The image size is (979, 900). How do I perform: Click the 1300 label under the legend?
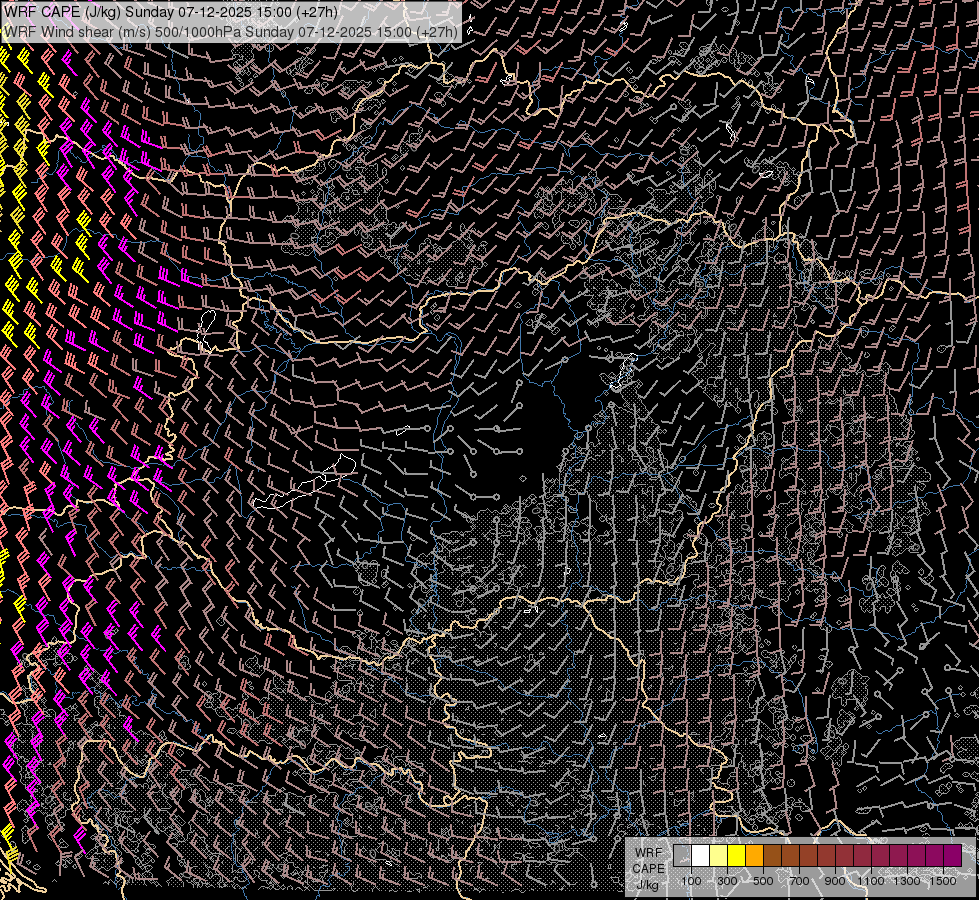pos(907,881)
